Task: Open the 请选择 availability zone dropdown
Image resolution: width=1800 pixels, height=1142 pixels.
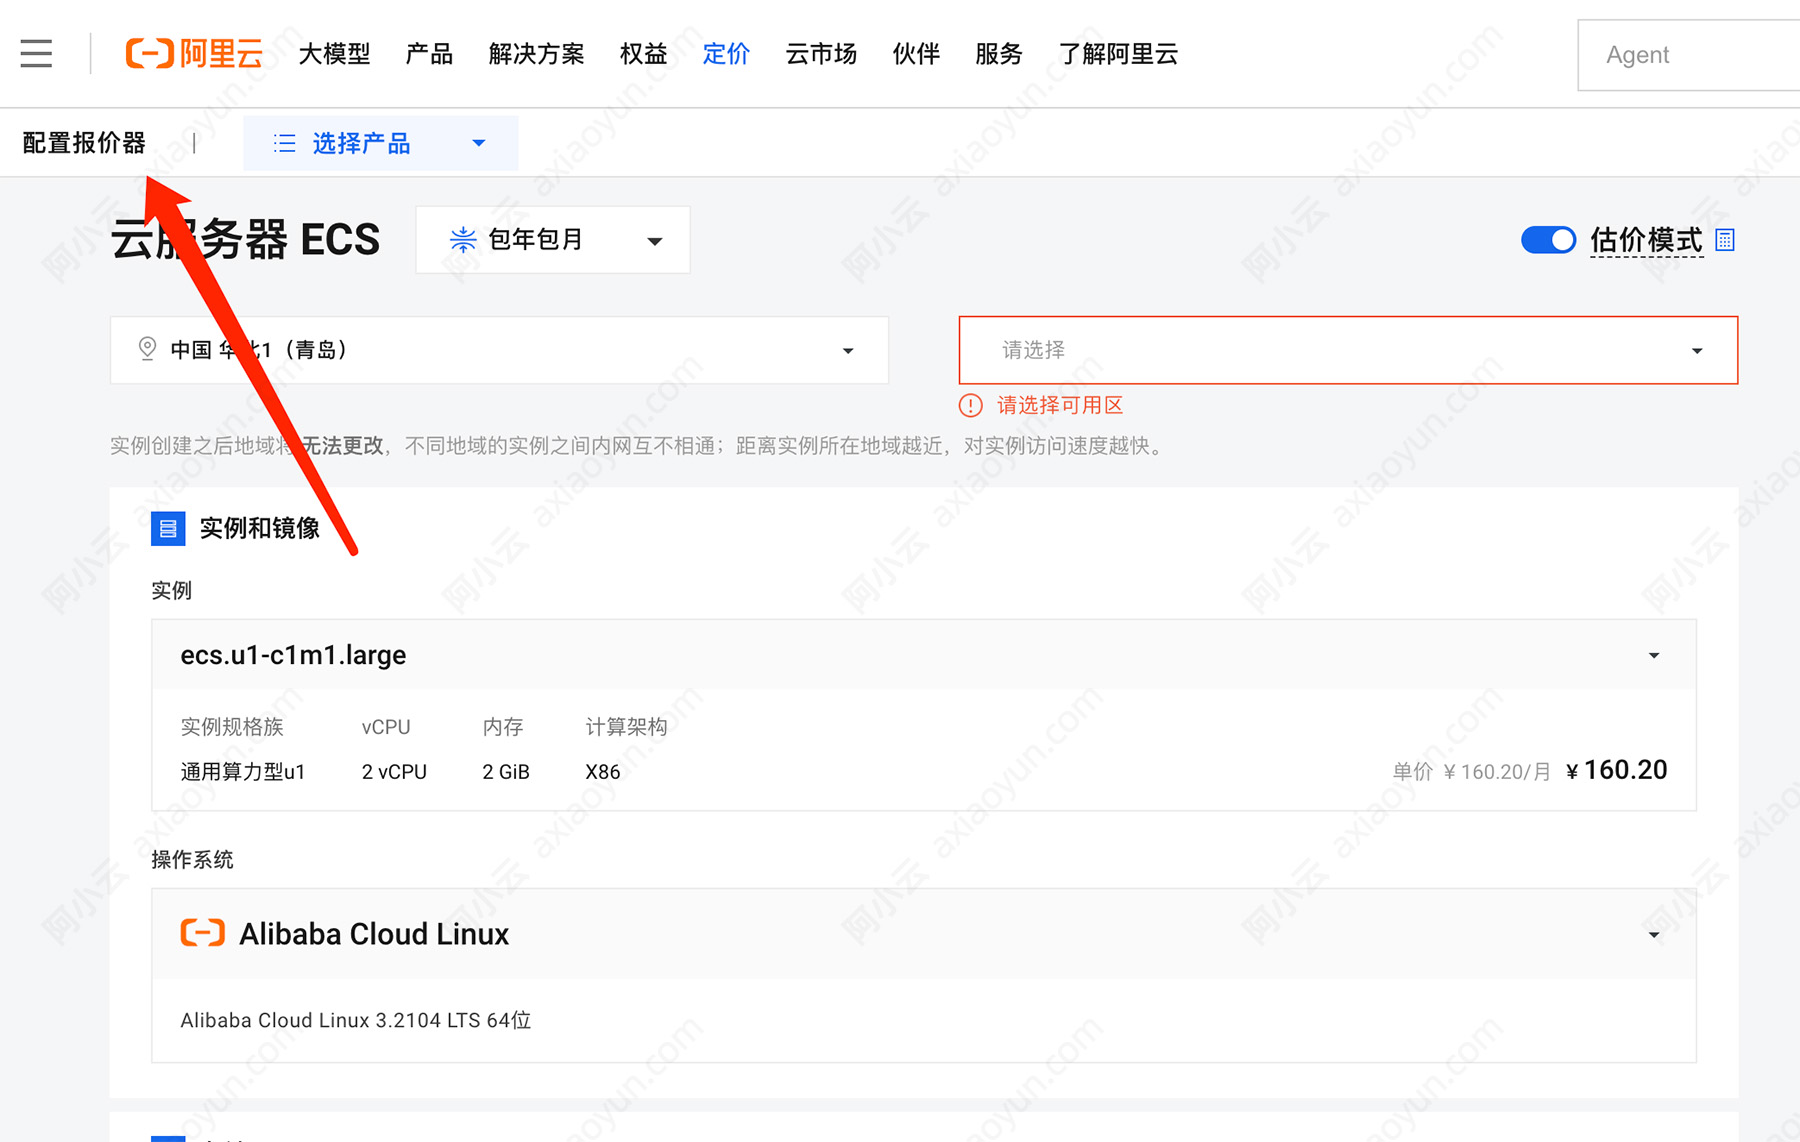Action: [1348, 350]
